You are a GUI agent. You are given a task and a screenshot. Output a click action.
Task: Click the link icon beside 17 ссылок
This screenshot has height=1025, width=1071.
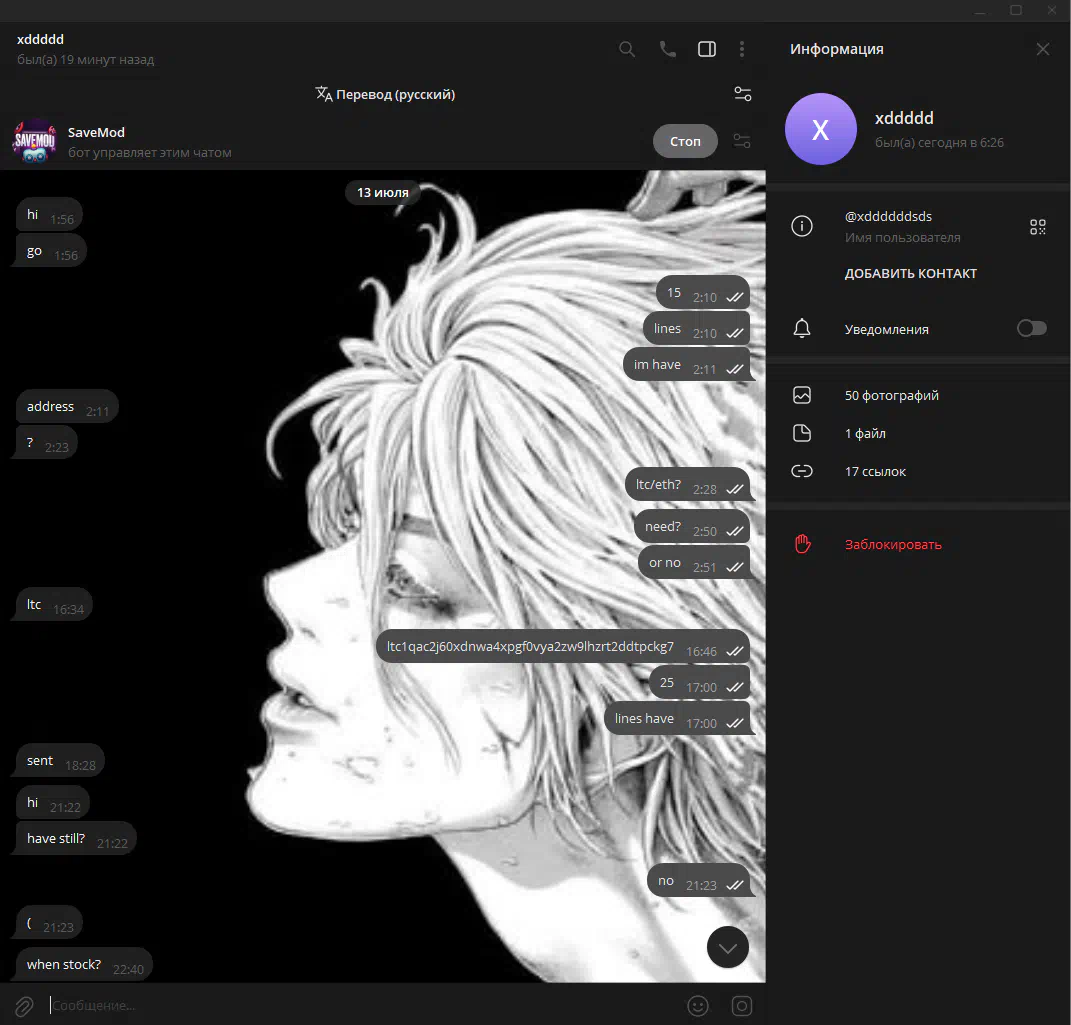802,471
